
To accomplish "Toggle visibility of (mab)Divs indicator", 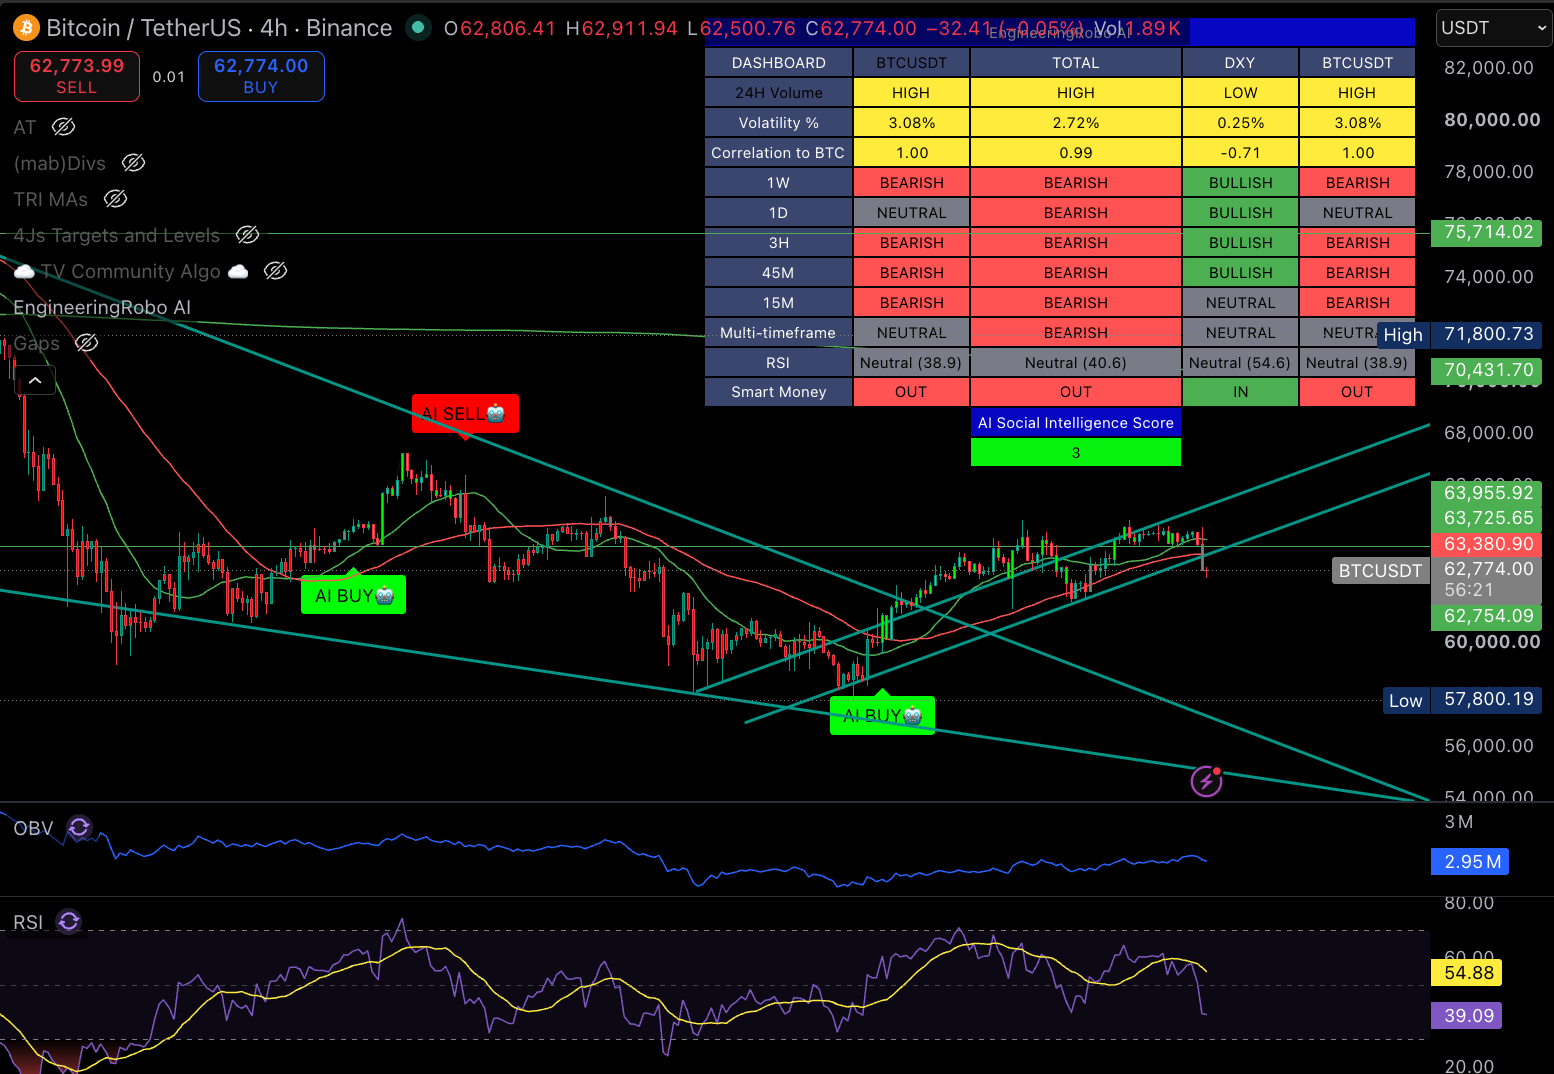I will coord(133,163).
